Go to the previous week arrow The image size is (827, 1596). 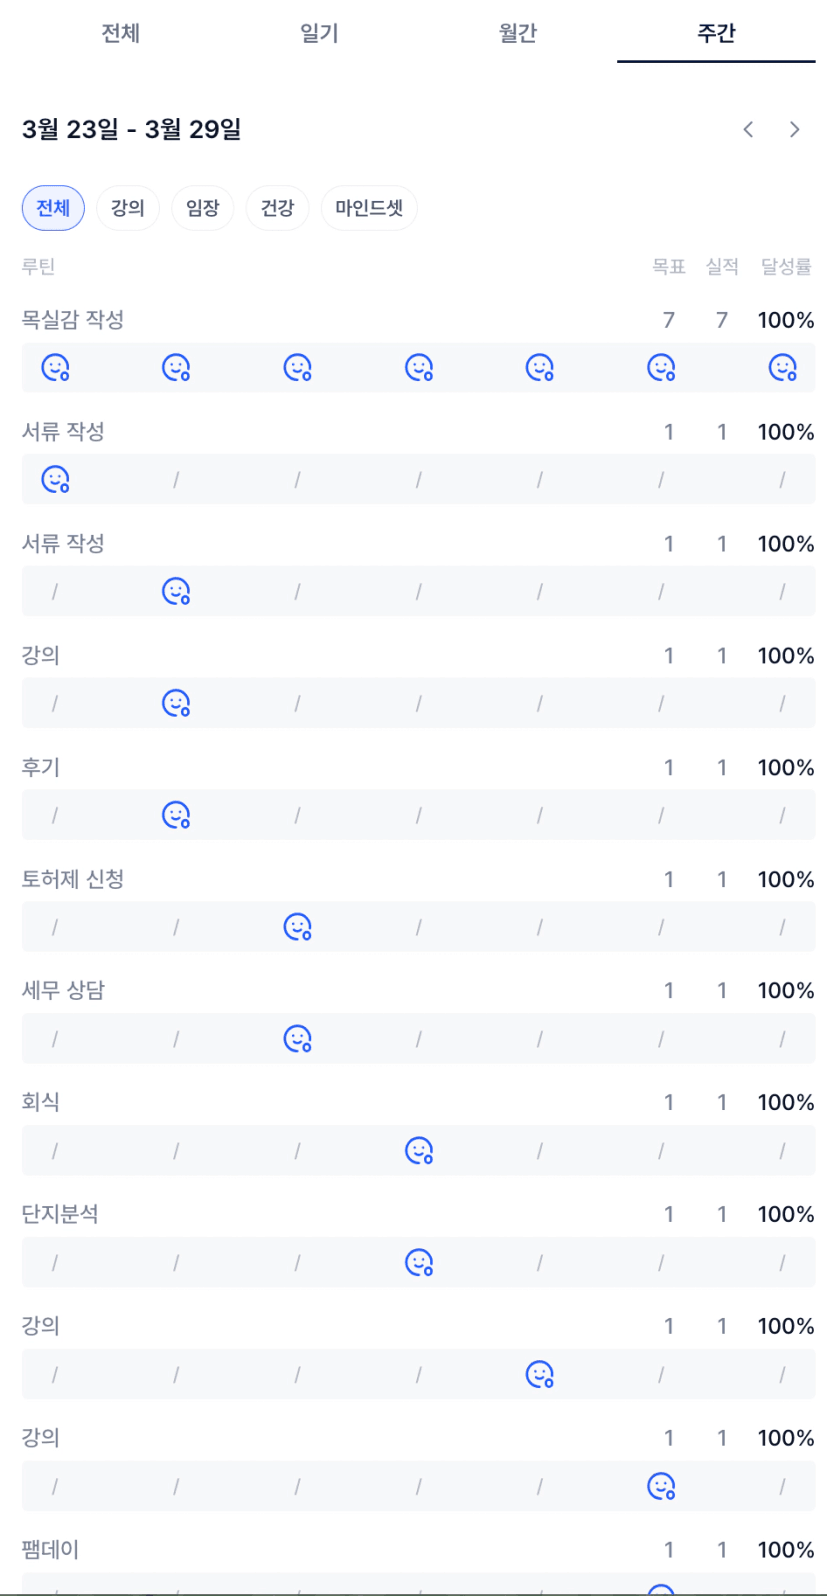point(748,129)
